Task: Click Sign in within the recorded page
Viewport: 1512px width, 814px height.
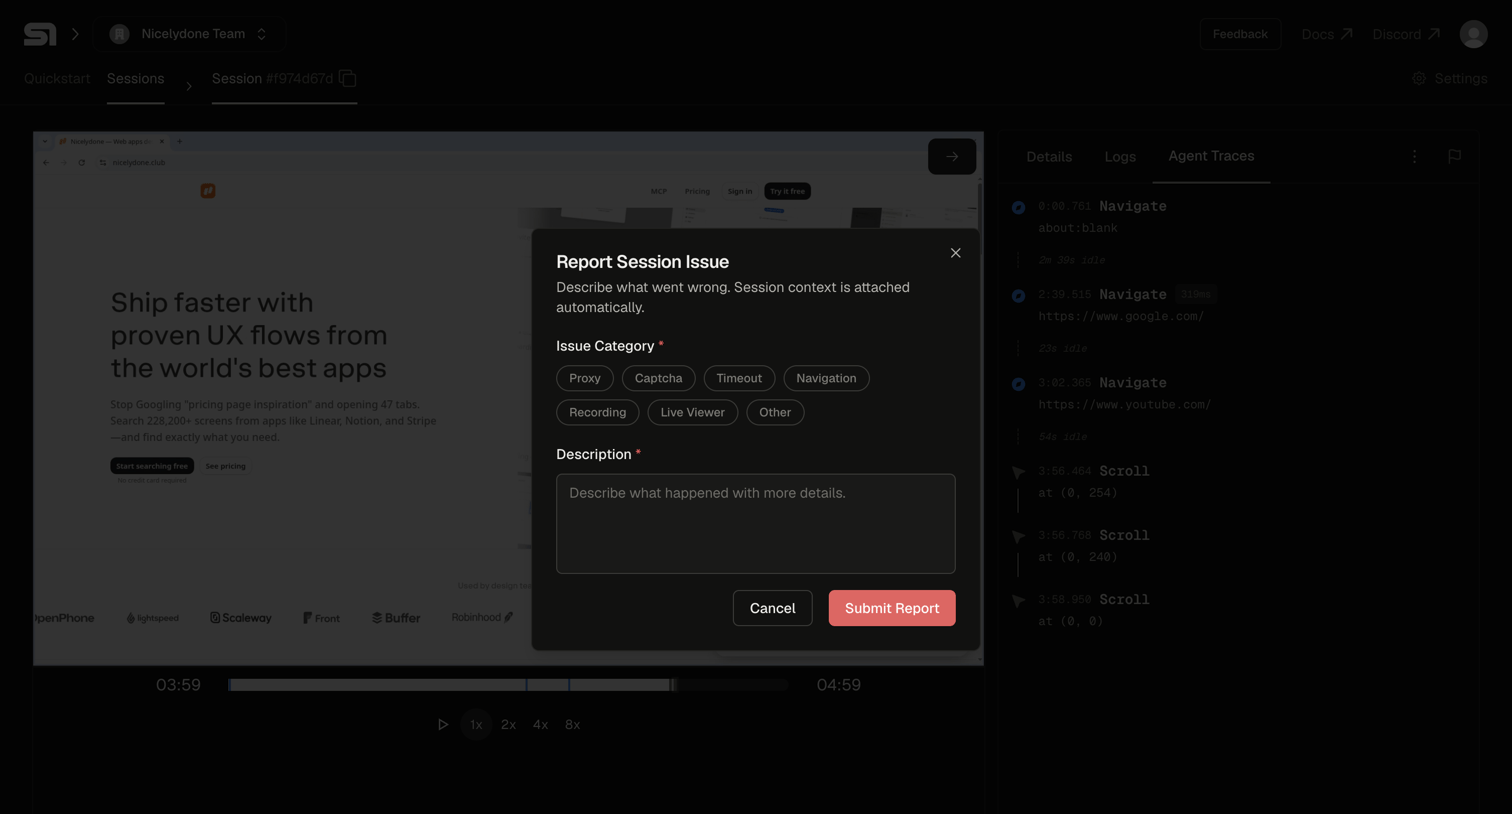Action: coord(739,191)
